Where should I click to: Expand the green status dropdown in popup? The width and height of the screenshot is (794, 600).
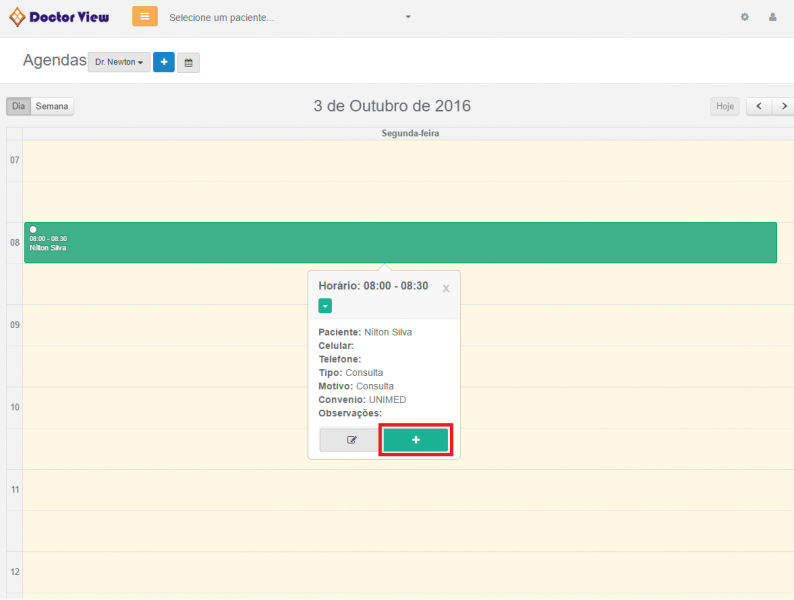point(325,306)
